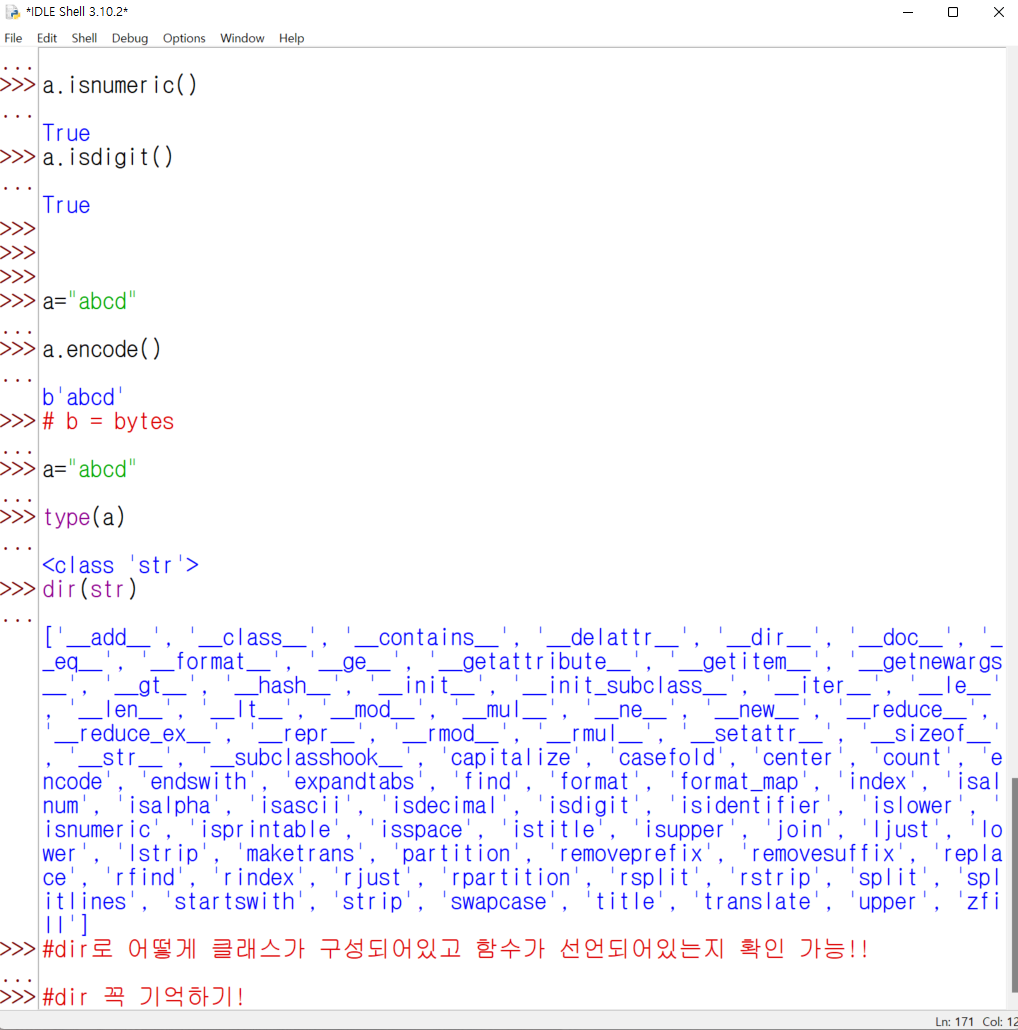Close the IDLE Shell window
The height and width of the screenshot is (1030, 1018).
pyautogui.click(x=998, y=12)
